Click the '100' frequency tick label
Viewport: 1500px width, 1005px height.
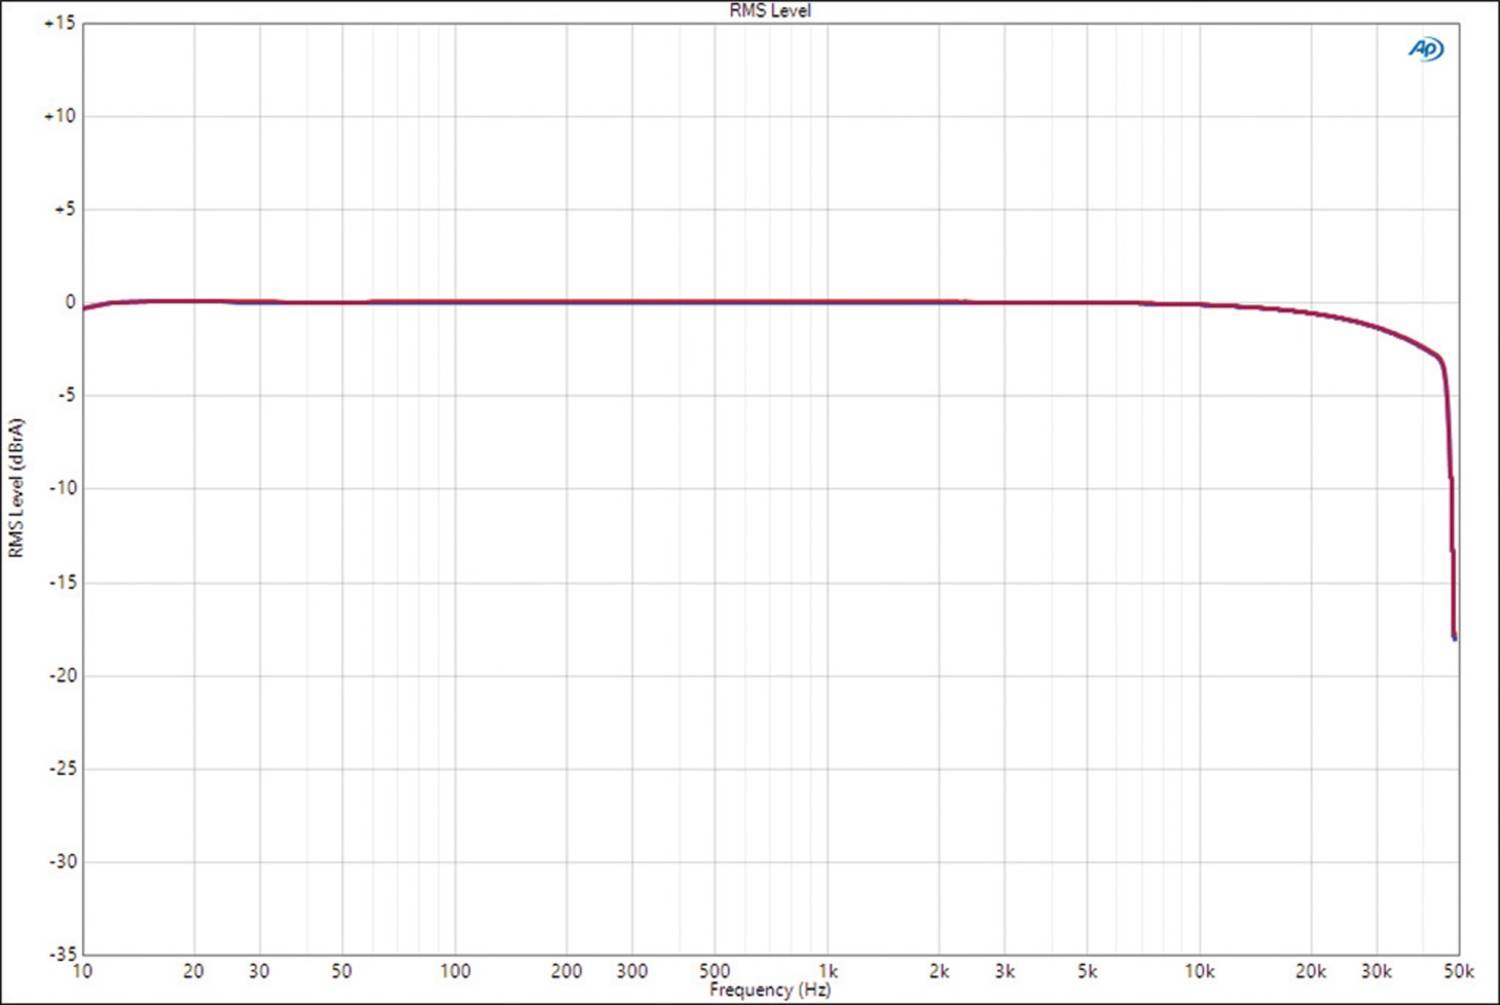pos(455,971)
